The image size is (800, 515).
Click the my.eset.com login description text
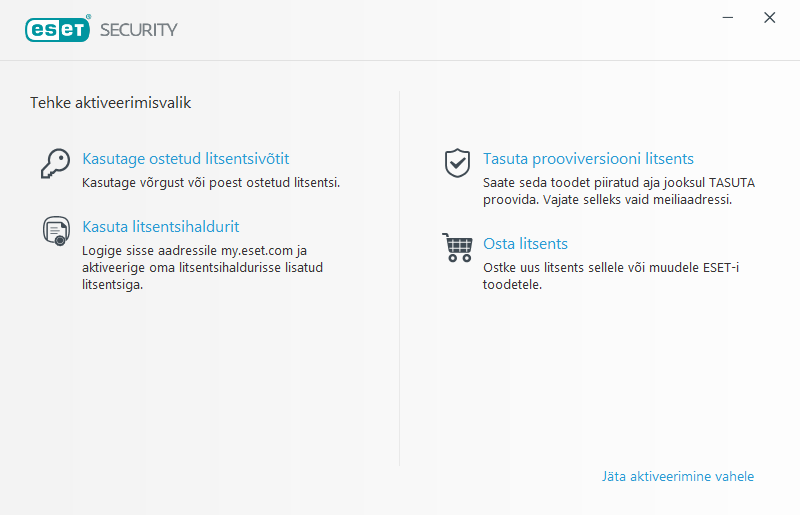click(210, 268)
